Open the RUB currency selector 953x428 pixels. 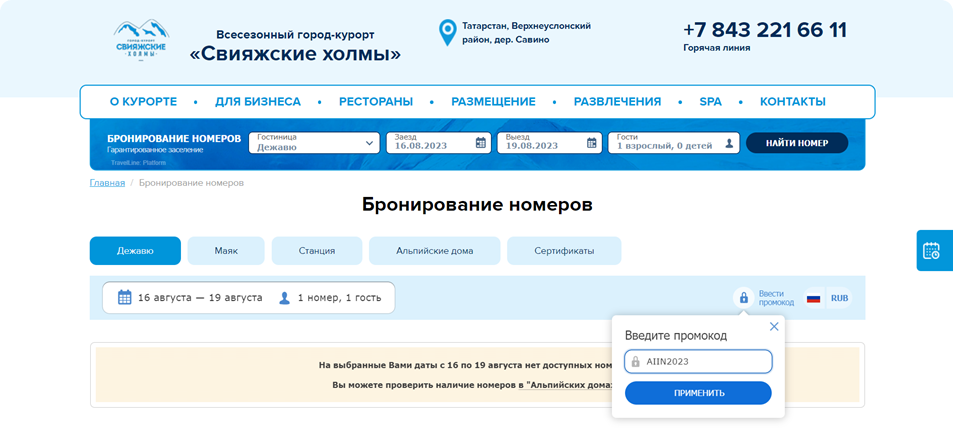point(839,298)
